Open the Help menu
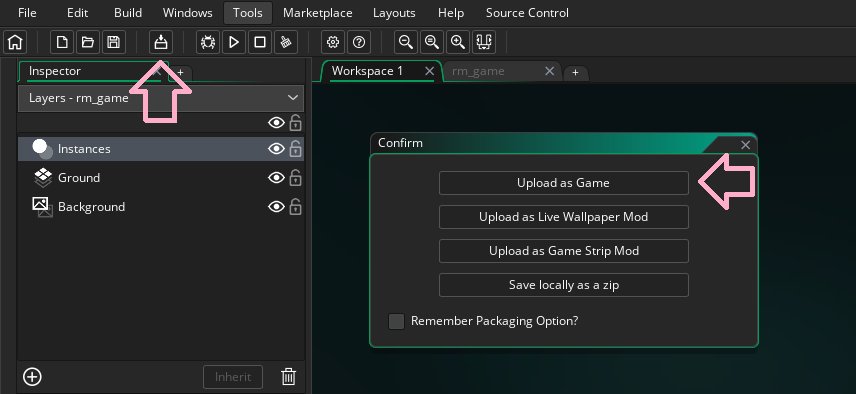The width and height of the screenshot is (856, 394). click(450, 13)
